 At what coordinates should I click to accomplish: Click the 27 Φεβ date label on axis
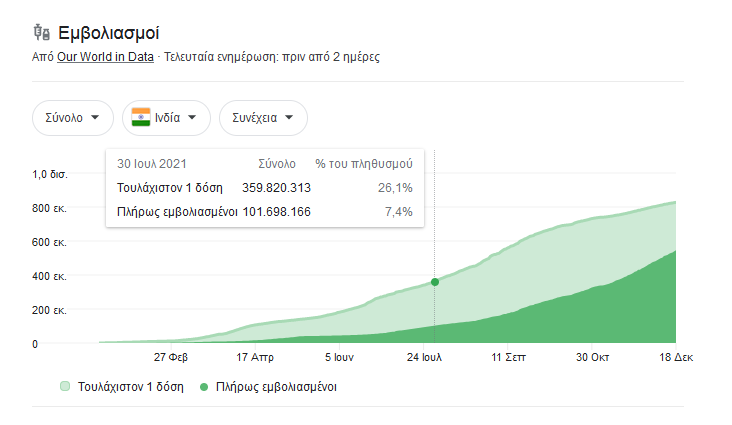[x=171, y=357]
